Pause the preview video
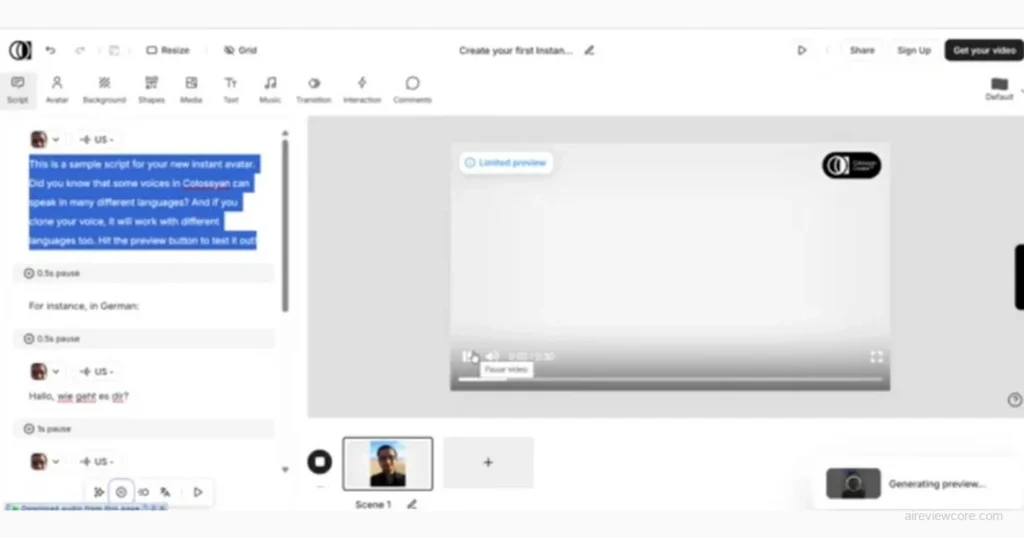 467,356
